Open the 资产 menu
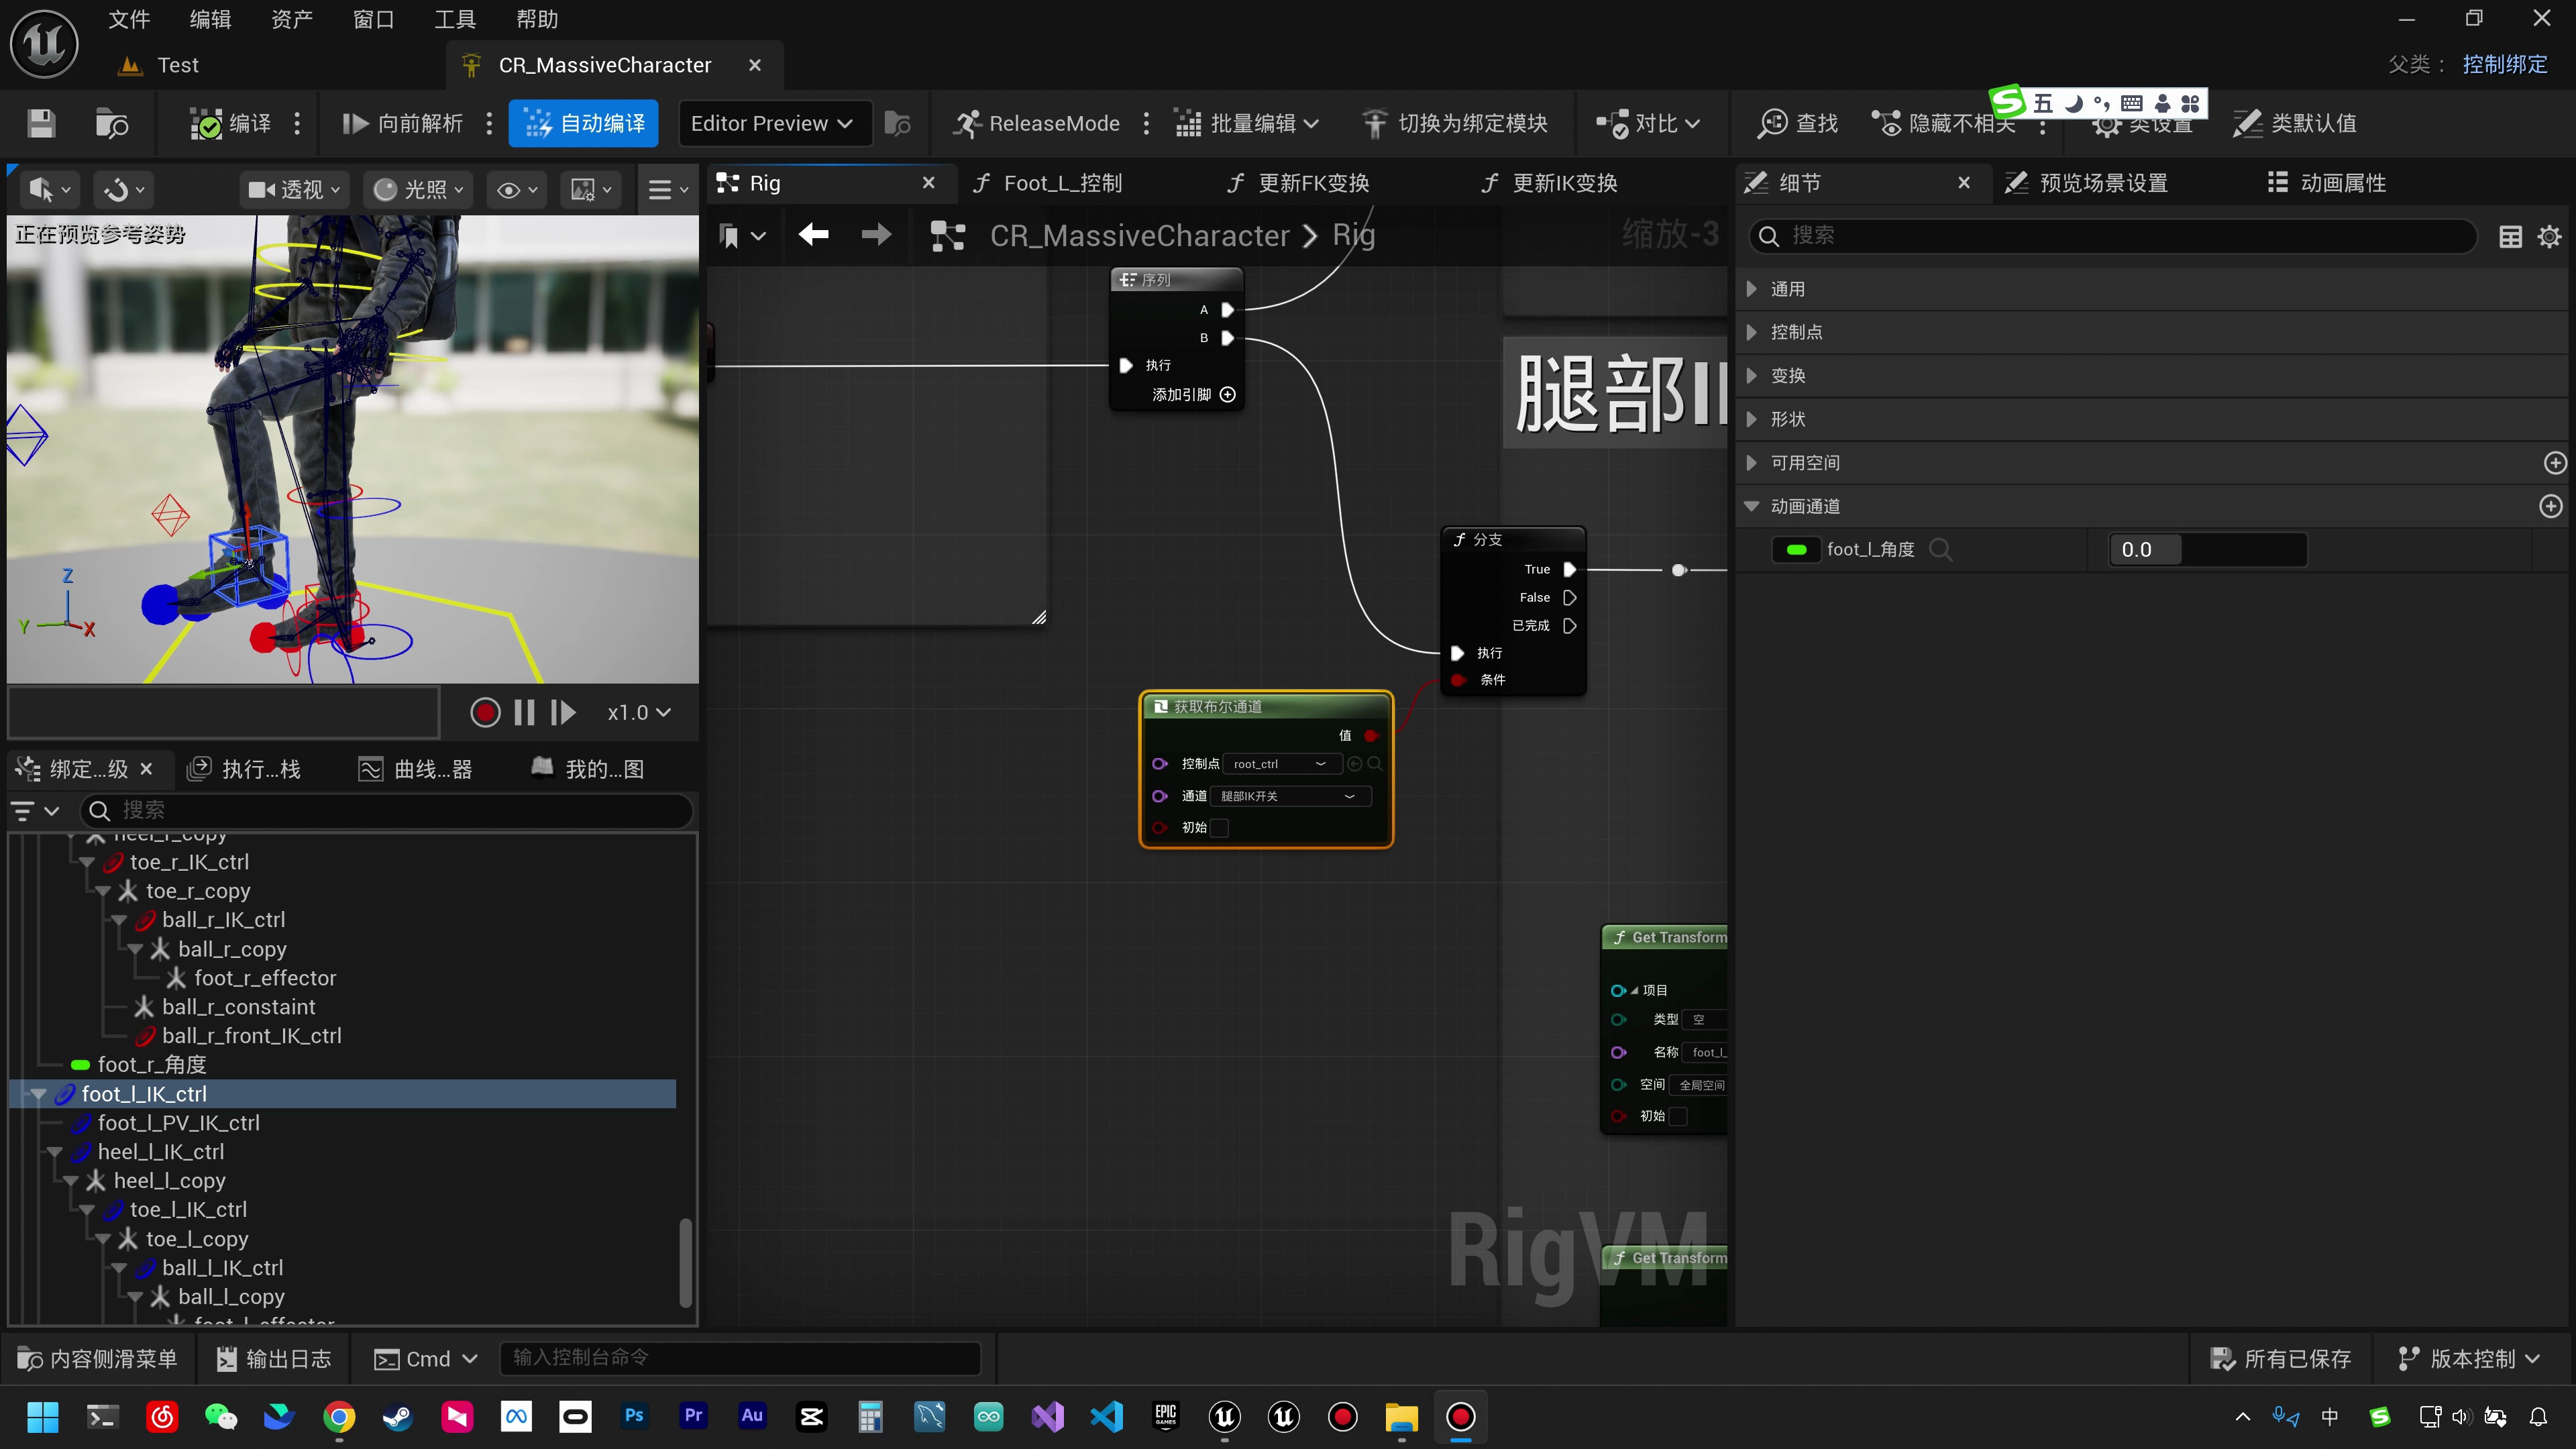This screenshot has width=2576, height=1449. pyautogui.click(x=292, y=19)
